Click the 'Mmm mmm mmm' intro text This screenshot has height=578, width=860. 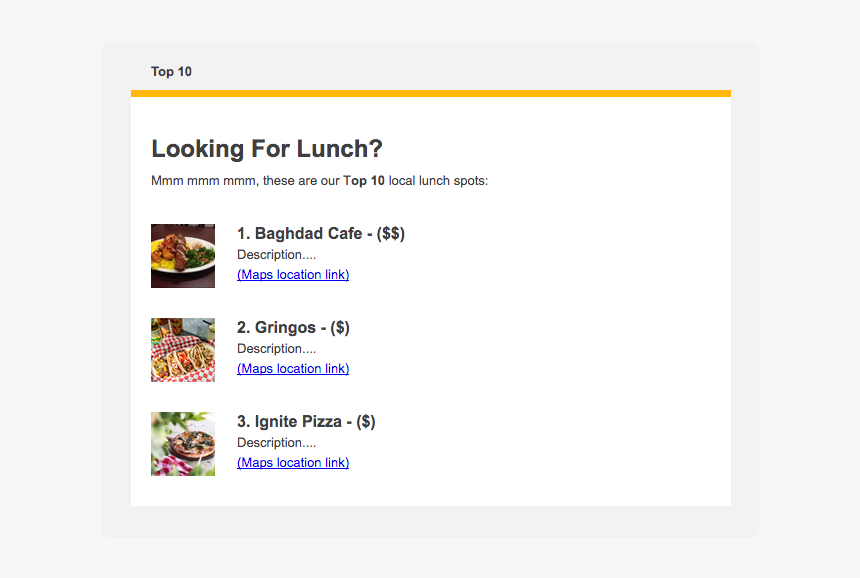(x=203, y=181)
